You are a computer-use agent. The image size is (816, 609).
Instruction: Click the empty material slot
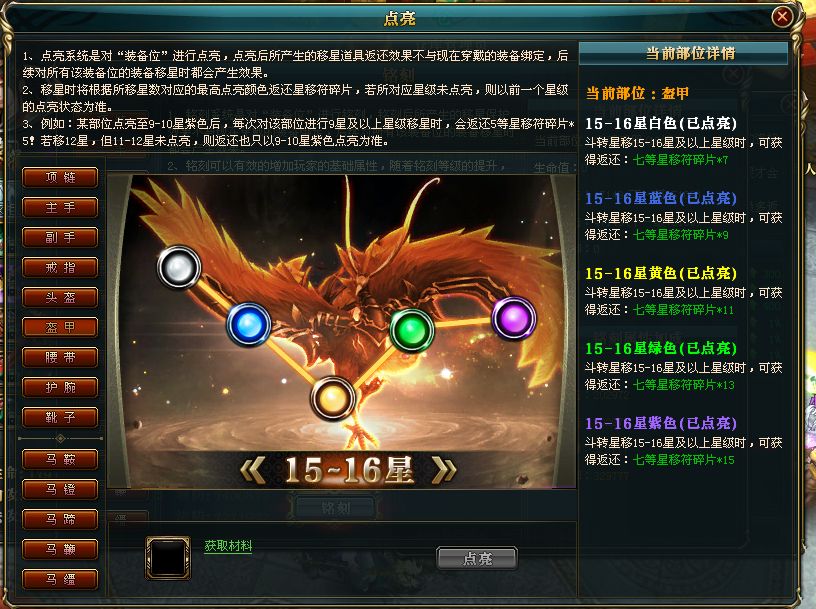(168, 558)
